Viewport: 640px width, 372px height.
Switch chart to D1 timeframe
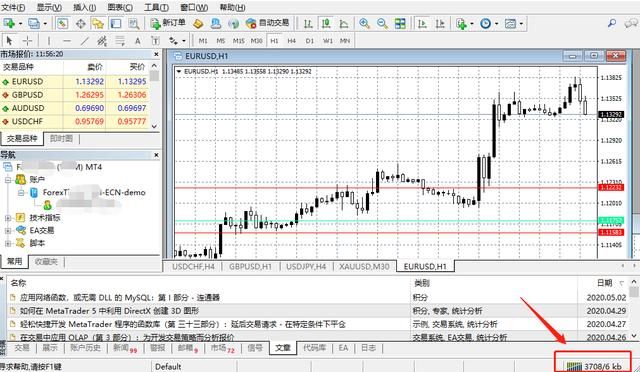tap(310, 41)
